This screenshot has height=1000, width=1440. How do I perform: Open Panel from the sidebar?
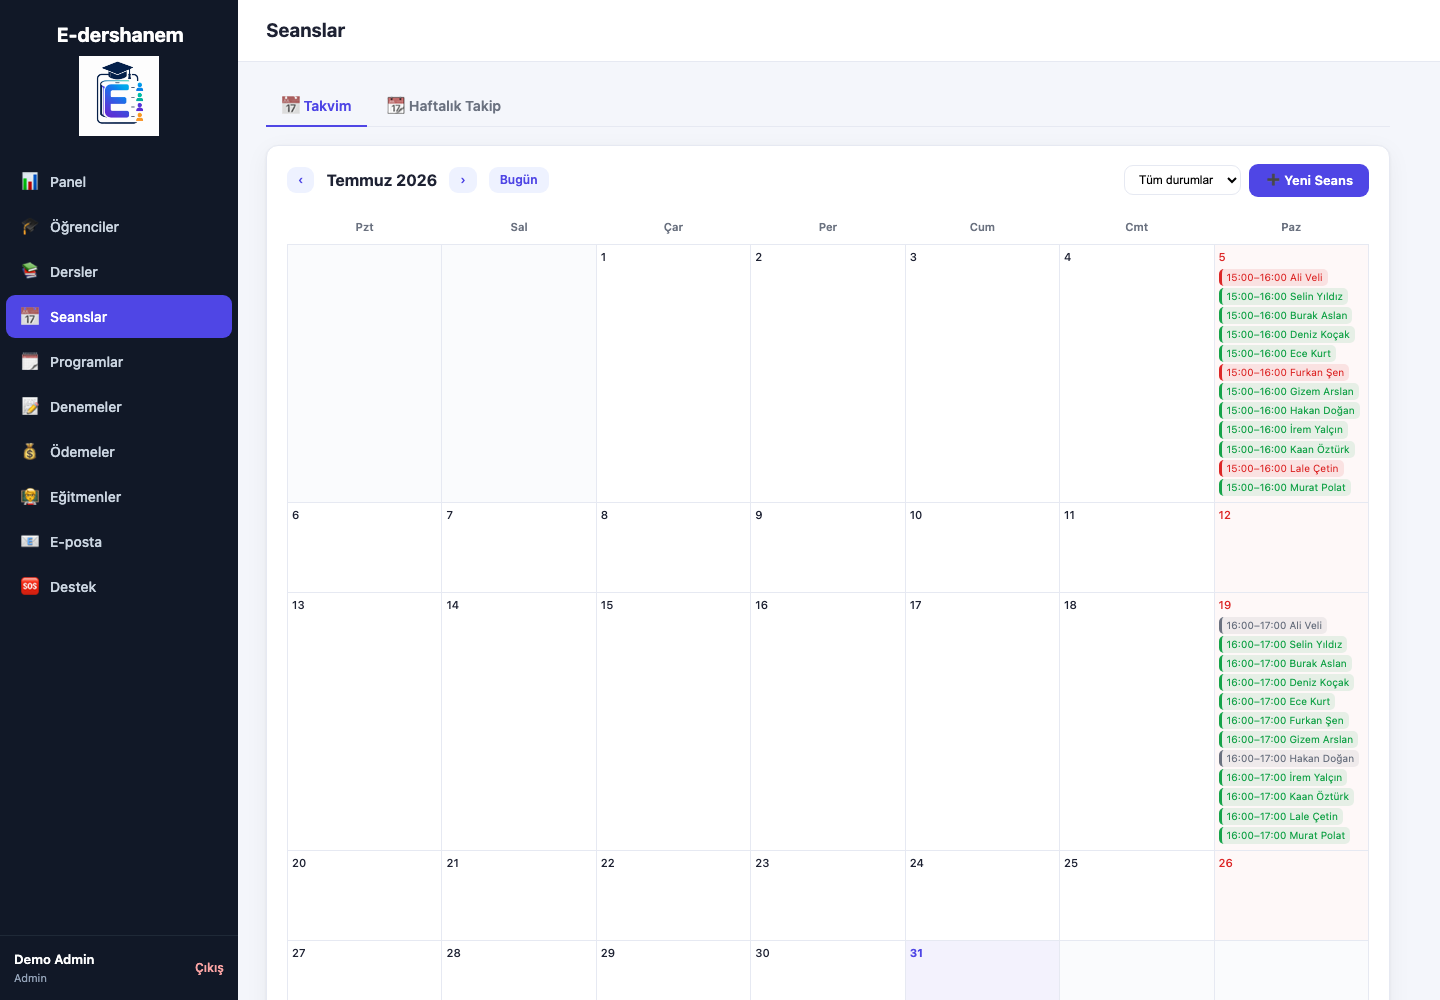pos(119,182)
